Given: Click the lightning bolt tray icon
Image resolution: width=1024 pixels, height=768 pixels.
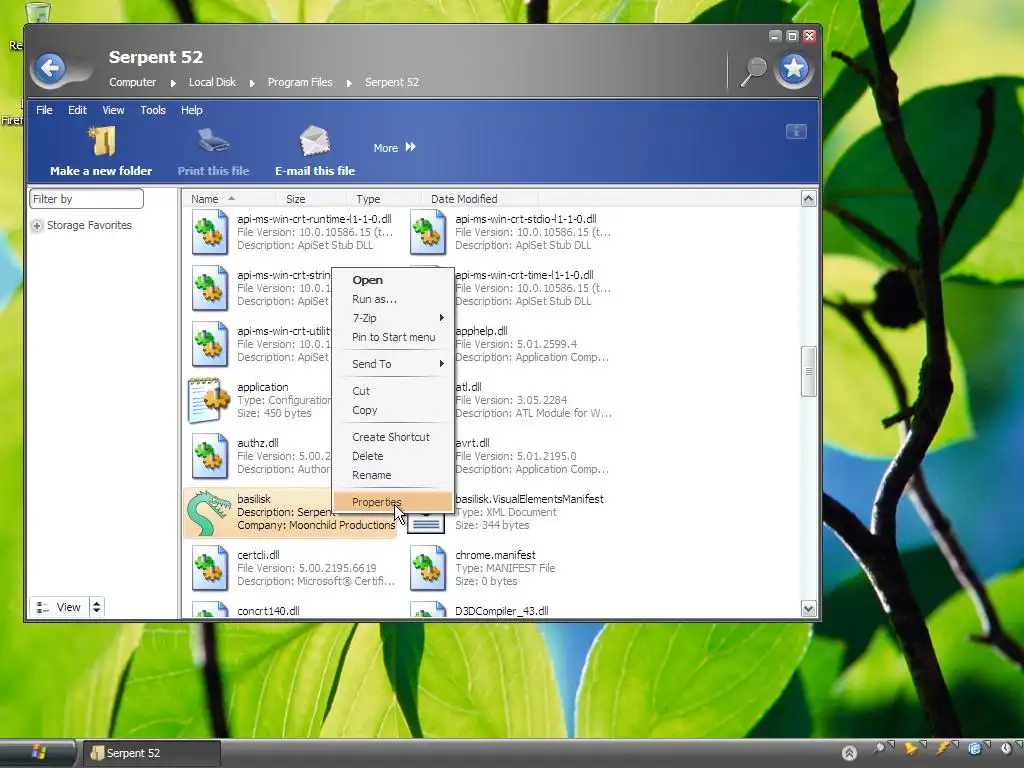Looking at the screenshot, I should point(944,748).
